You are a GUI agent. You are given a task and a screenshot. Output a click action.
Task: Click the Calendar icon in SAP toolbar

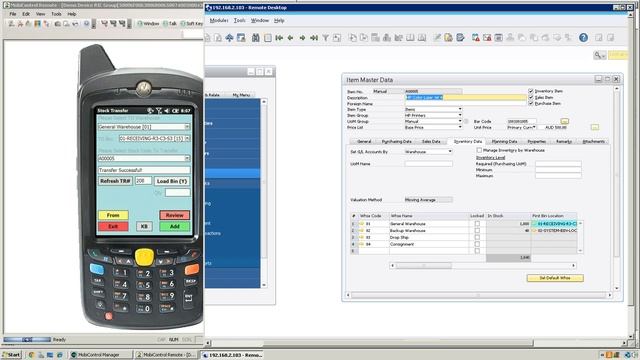498,38
